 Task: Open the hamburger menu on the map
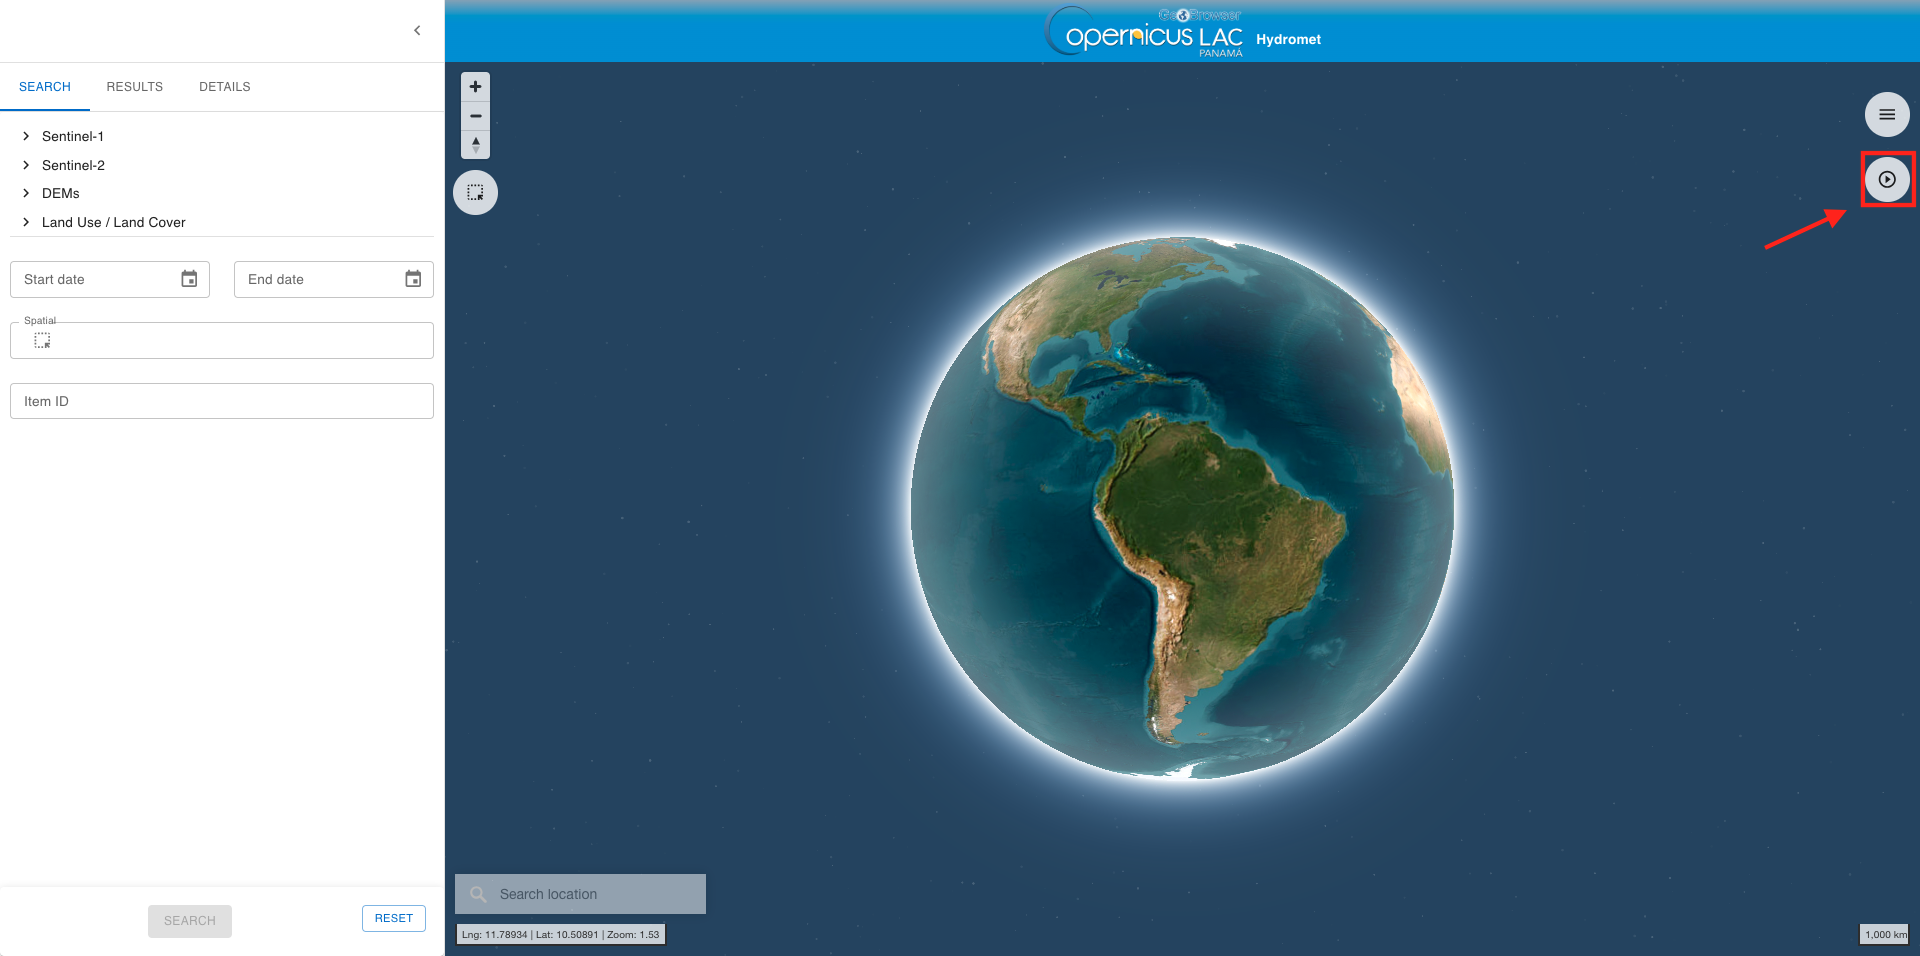click(x=1886, y=115)
